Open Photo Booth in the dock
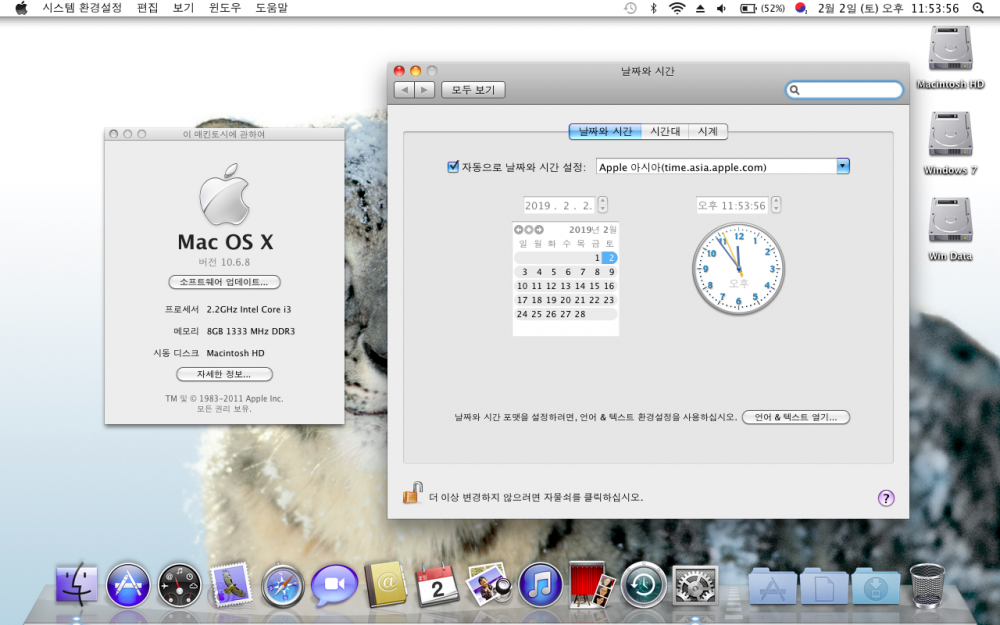 pyautogui.click(x=591, y=584)
